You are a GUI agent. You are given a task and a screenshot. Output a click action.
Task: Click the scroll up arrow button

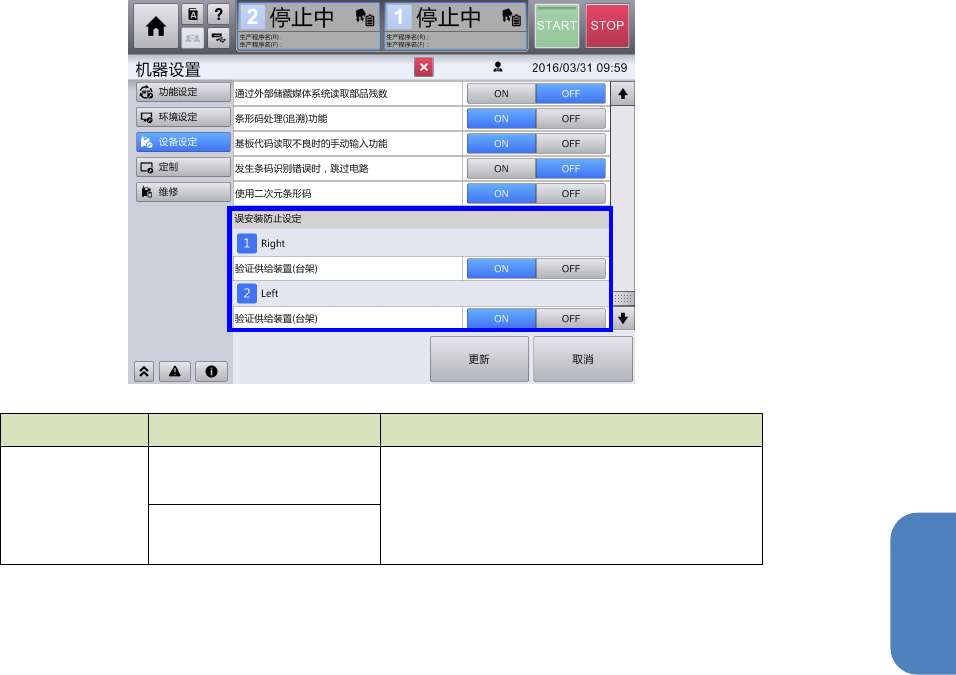point(622,94)
